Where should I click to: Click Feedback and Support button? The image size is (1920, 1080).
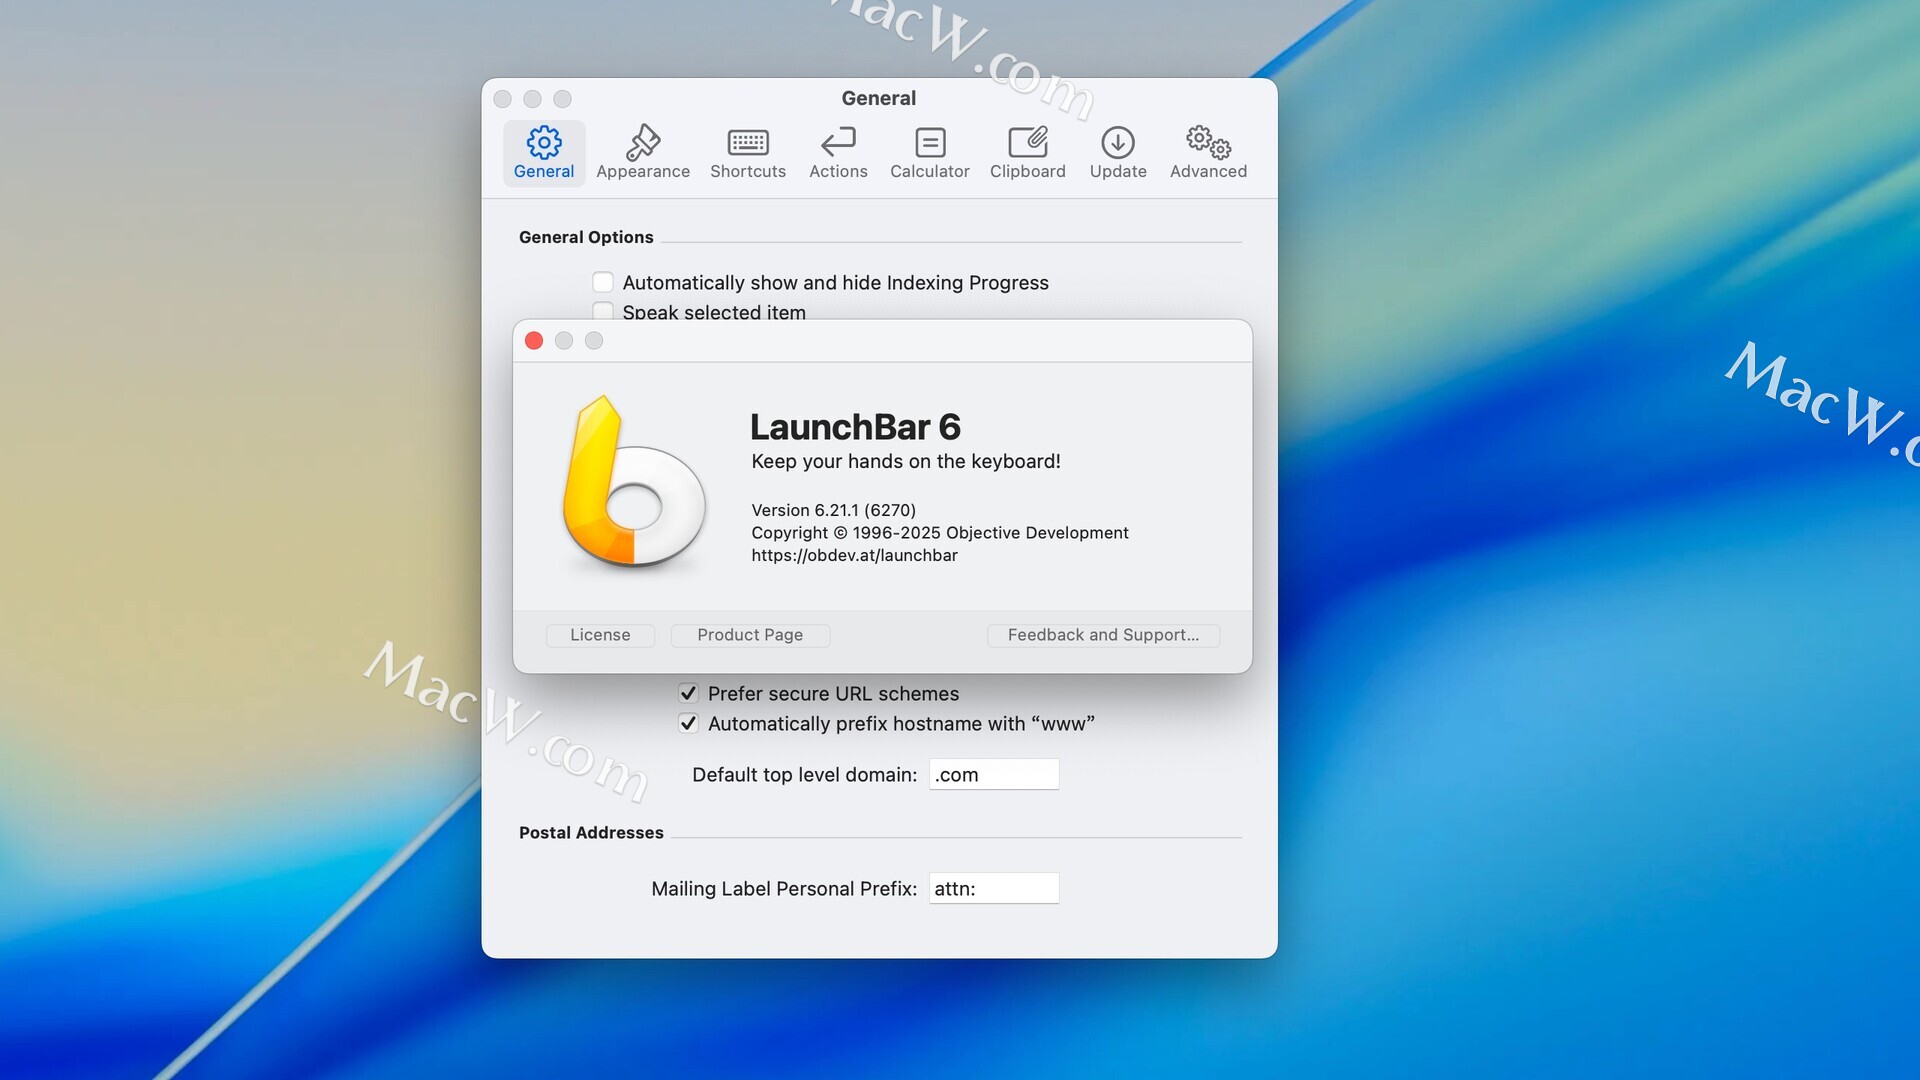pyautogui.click(x=1103, y=635)
